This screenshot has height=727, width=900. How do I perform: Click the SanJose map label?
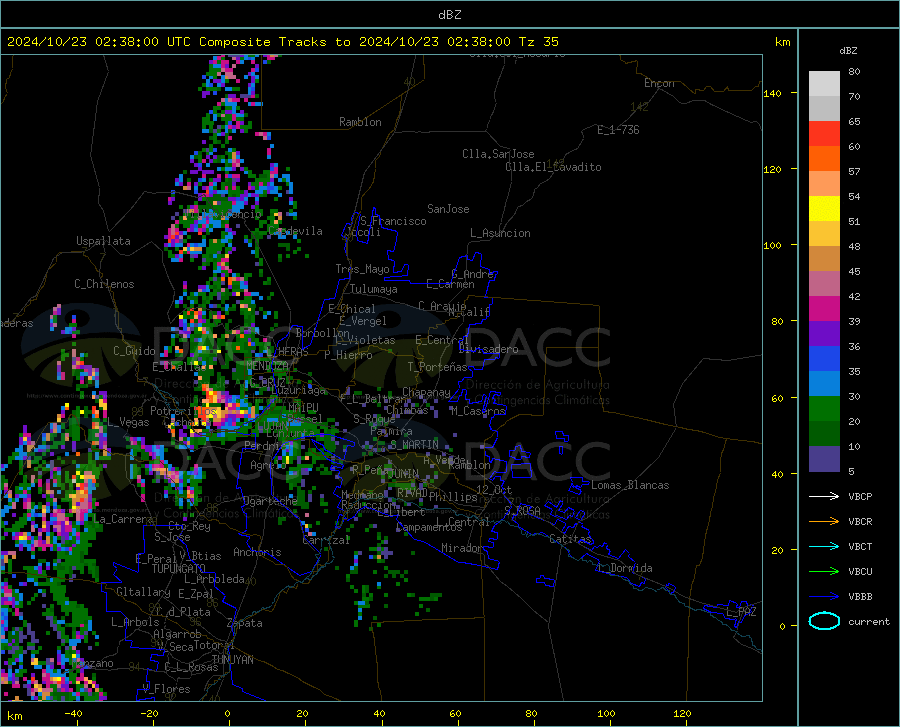[448, 209]
